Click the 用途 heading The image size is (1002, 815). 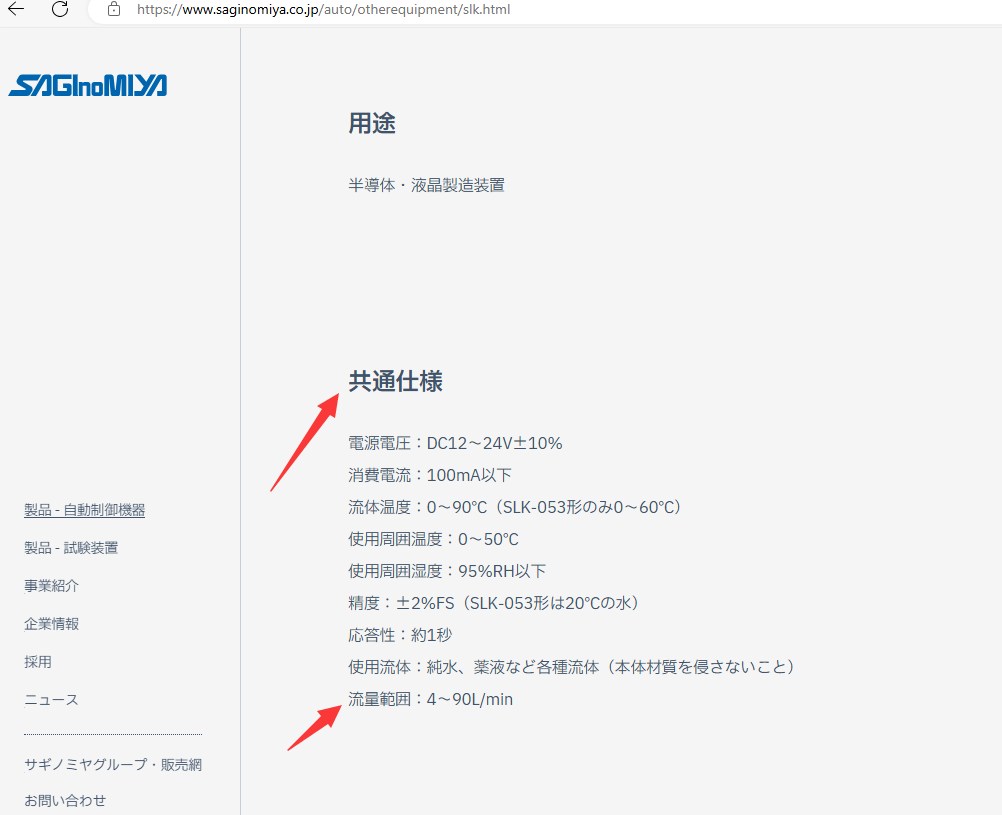coord(371,123)
